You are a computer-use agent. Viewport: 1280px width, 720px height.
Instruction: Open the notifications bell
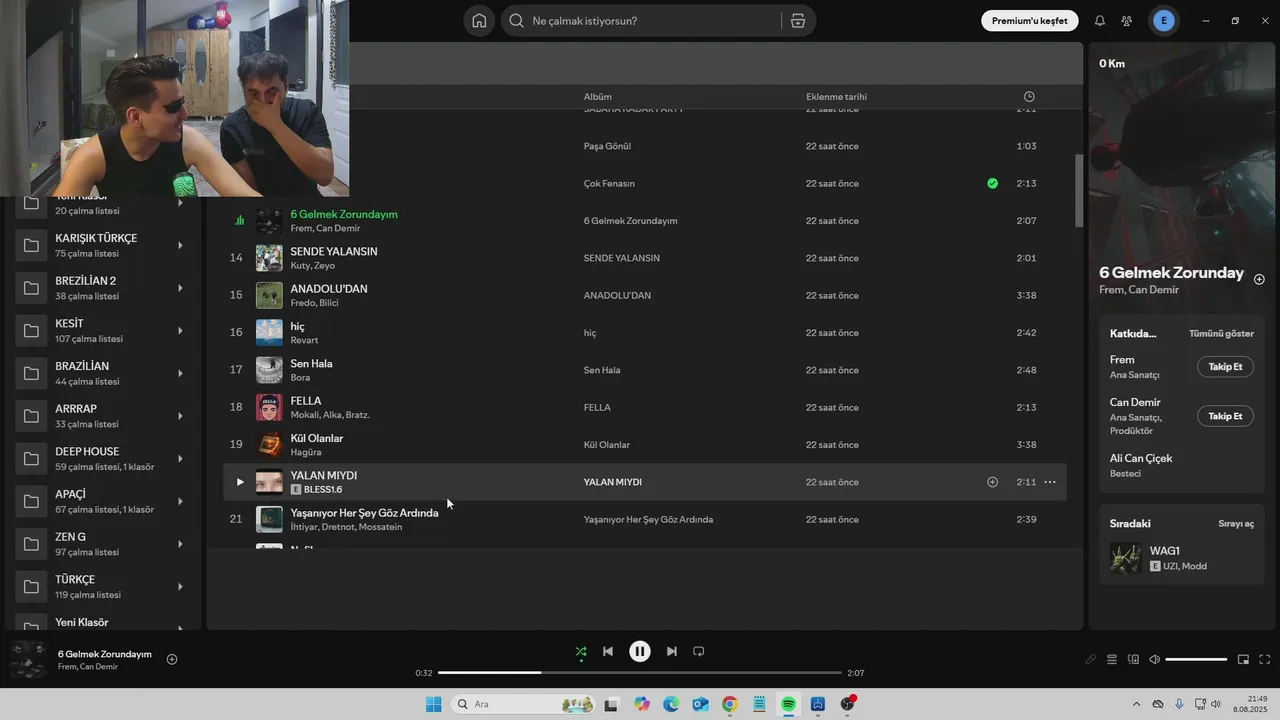pos(1100,21)
